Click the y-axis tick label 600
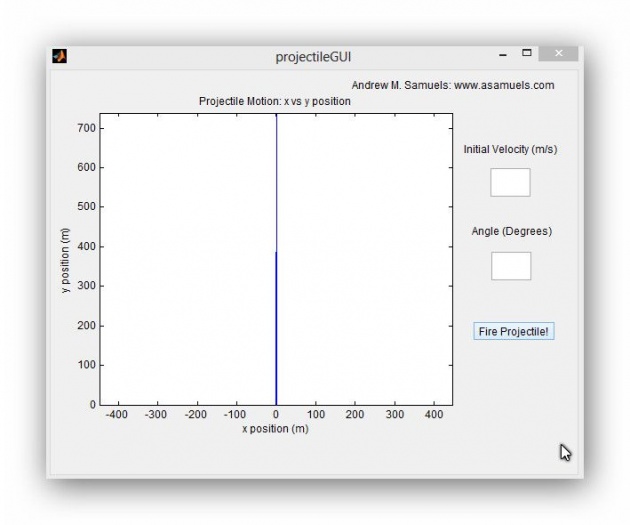This screenshot has height=525, width=630. 86,167
